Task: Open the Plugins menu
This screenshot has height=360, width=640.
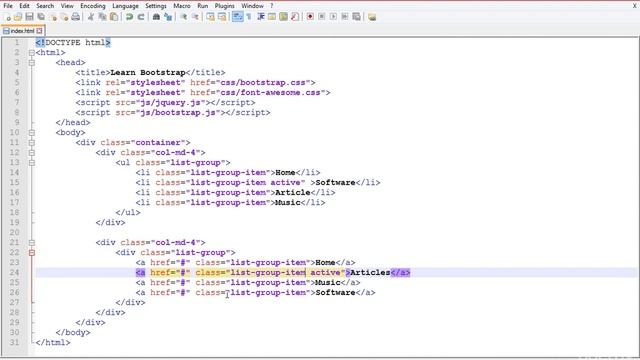Action: [x=224, y=6]
